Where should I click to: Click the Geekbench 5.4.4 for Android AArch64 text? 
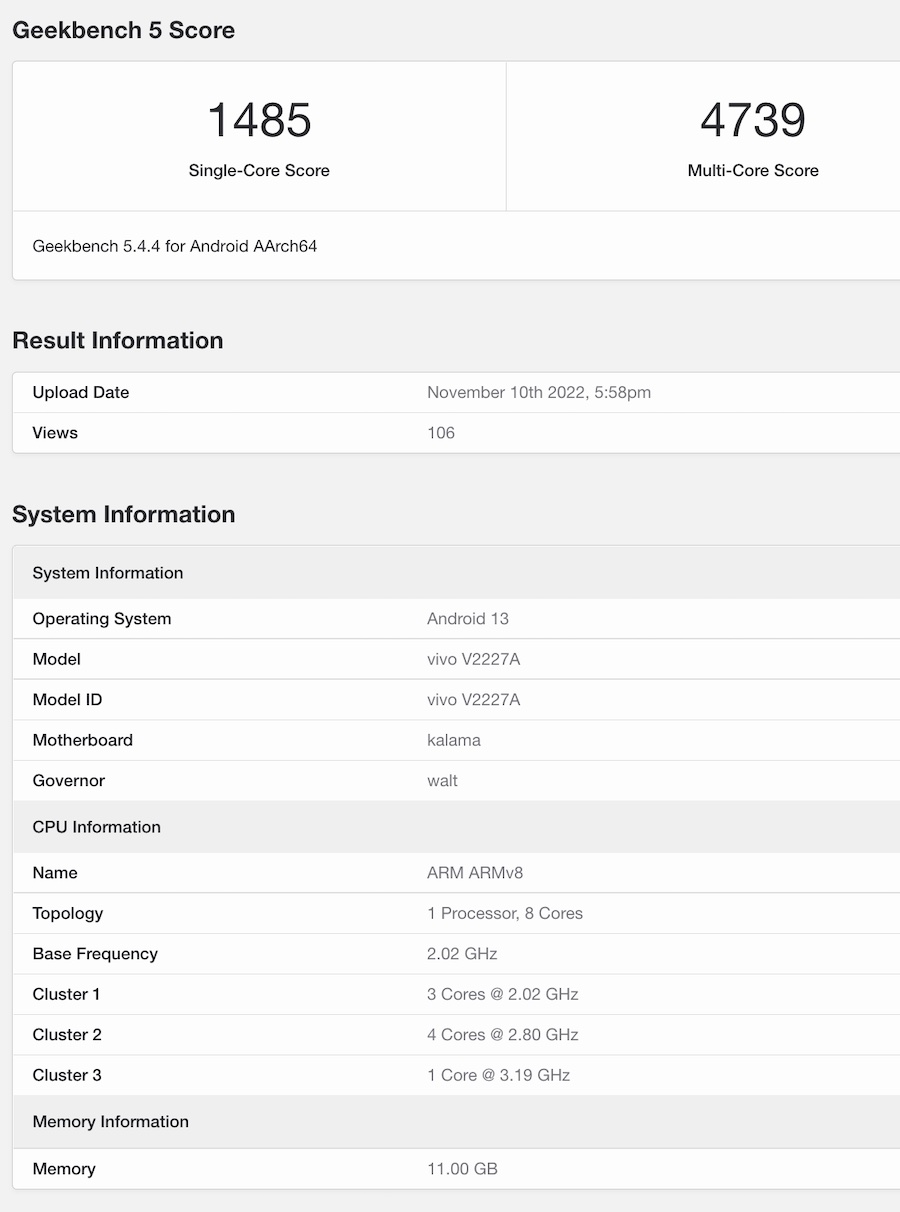[x=175, y=246]
